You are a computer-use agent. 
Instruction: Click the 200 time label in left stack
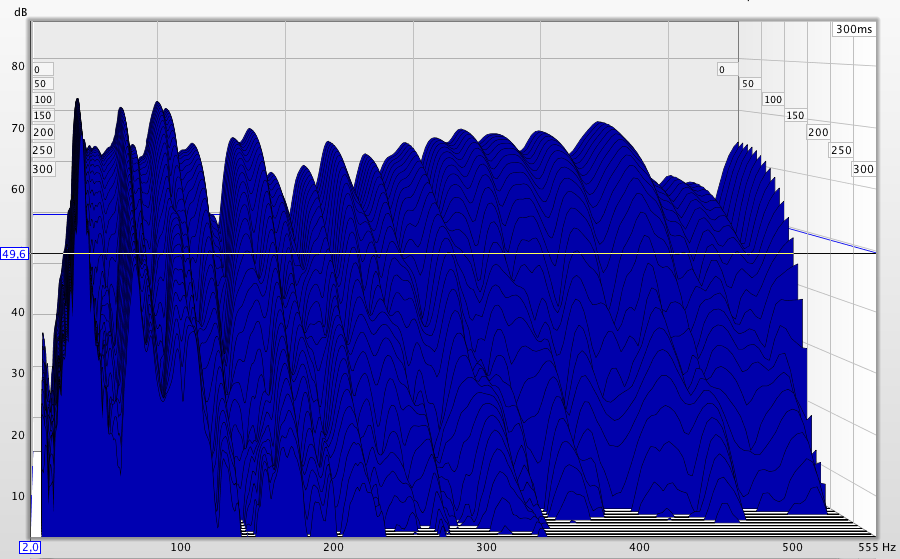point(43,132)
